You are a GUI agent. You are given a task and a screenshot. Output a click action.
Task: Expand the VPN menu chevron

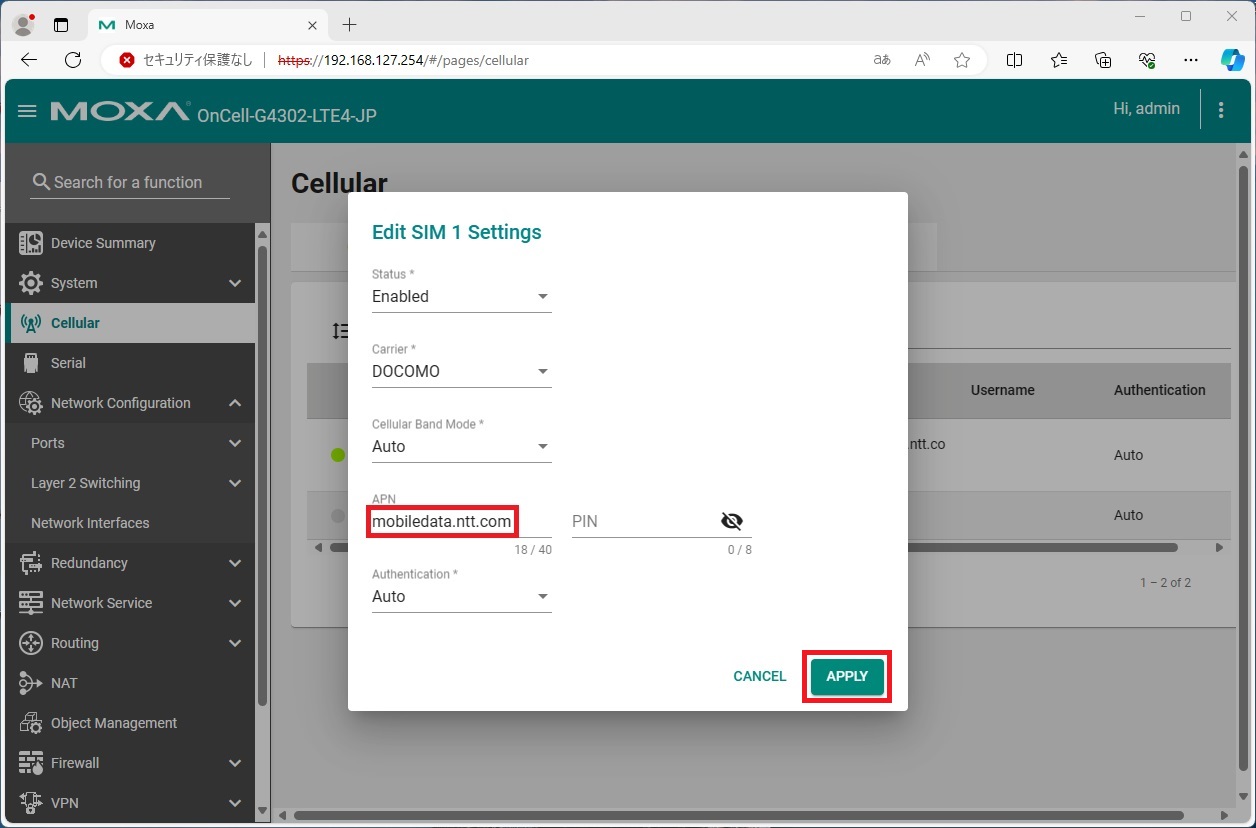tap(235, 803)
